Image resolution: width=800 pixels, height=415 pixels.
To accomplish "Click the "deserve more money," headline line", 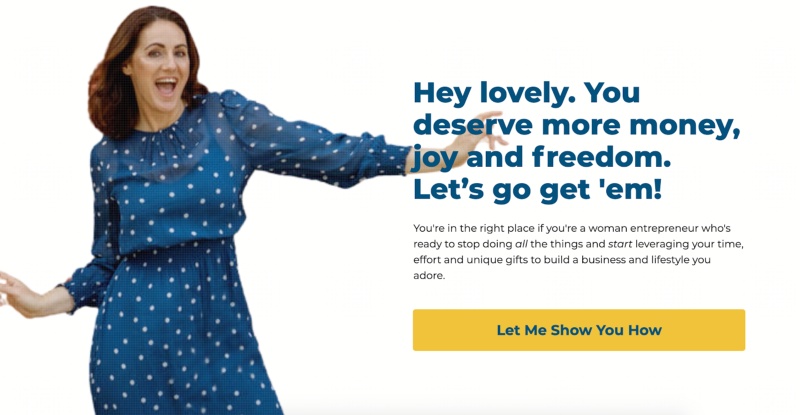I will pyautogui.click(x=577, y=126).
